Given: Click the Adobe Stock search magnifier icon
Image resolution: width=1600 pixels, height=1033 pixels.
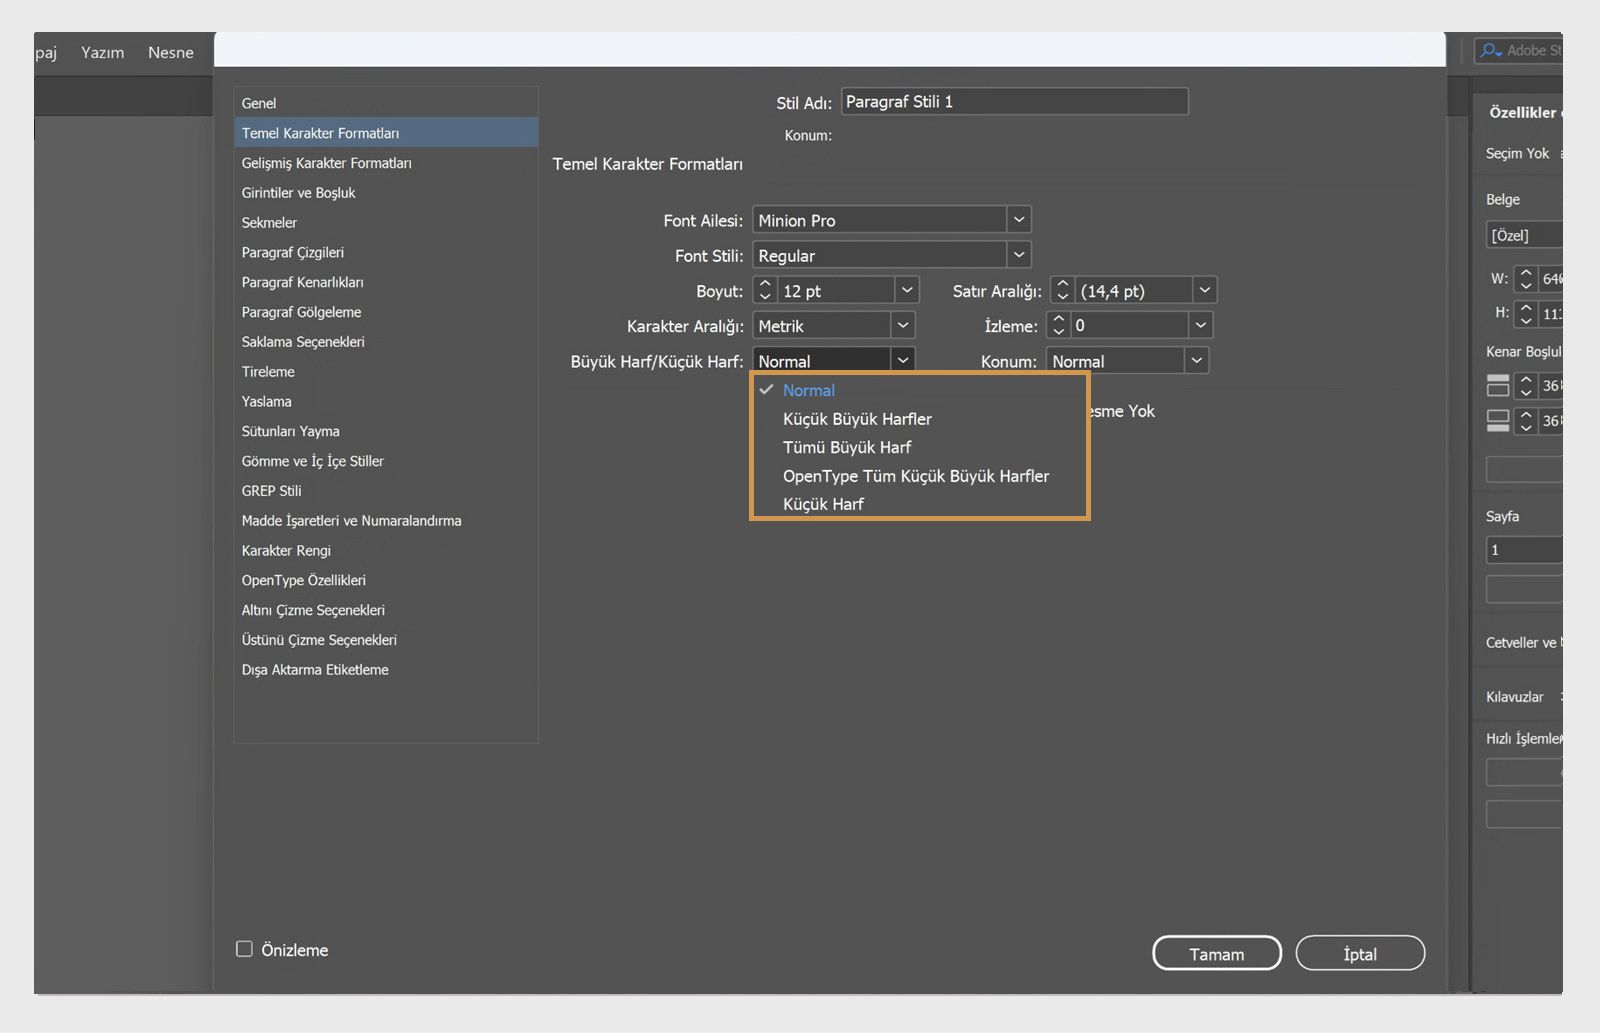Looking at the screenshot, I should pos(1491,51).
